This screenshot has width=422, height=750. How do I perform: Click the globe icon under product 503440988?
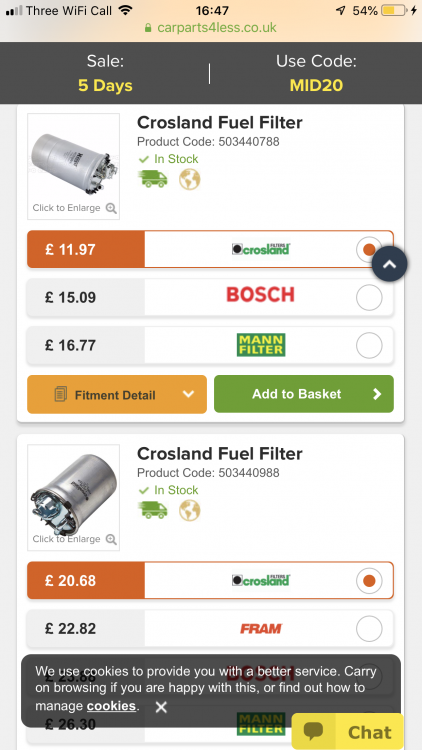pos(189,510)
